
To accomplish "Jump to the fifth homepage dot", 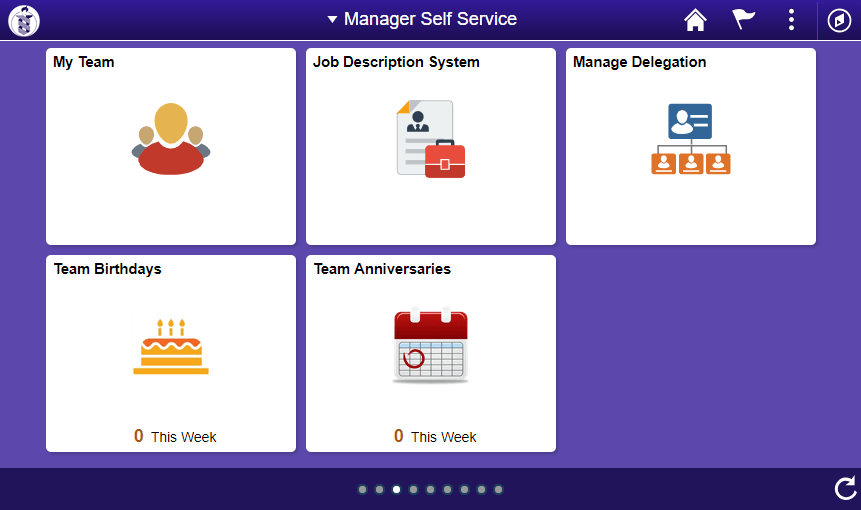I will [x=430, y=489].
